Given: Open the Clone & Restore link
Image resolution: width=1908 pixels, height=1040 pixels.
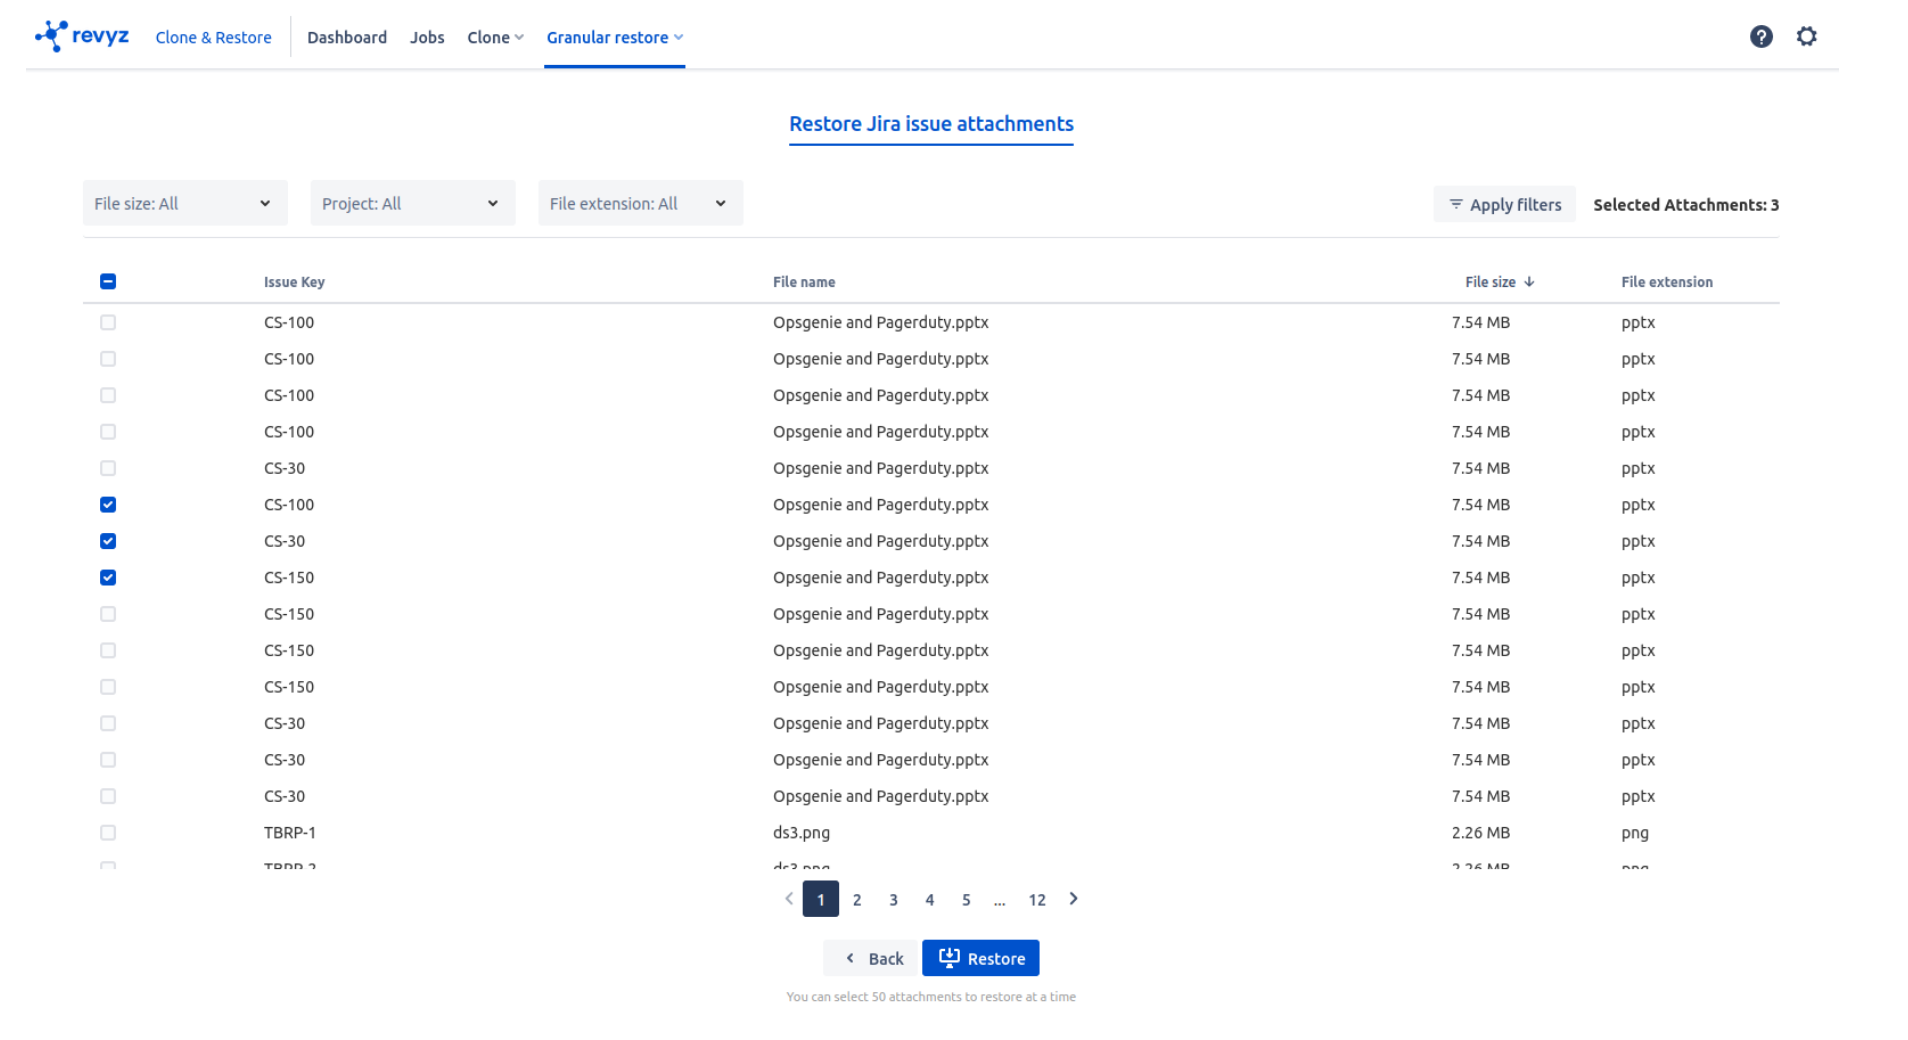Looking at the screenshot, I should [213, 38].
